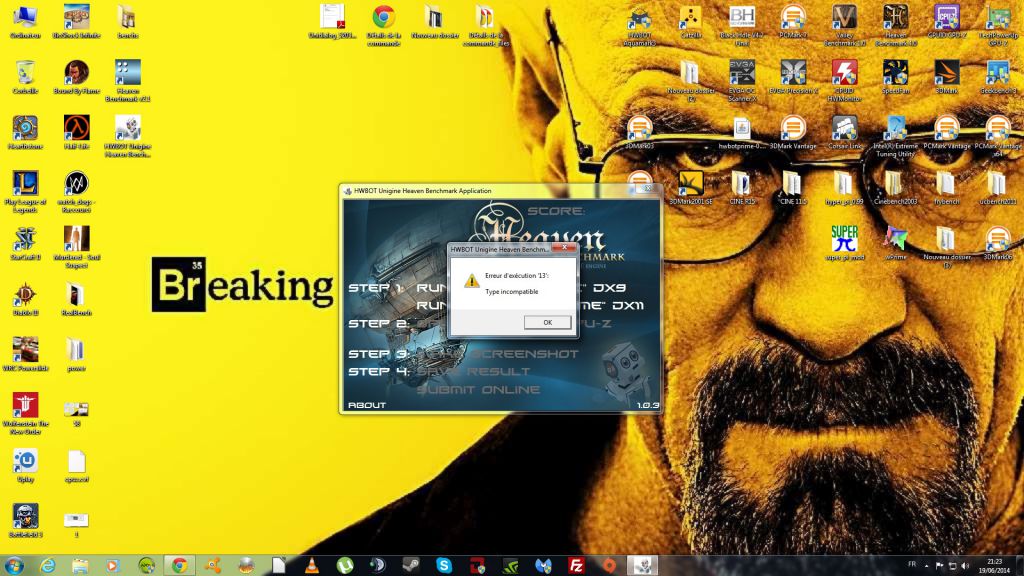Image resolution: width=1024 pixels, height=576 pixels.
Task: Launch Intel Extreme Tuning Utility shortcut
Action: pyautogui.click(x=895, y=136)
